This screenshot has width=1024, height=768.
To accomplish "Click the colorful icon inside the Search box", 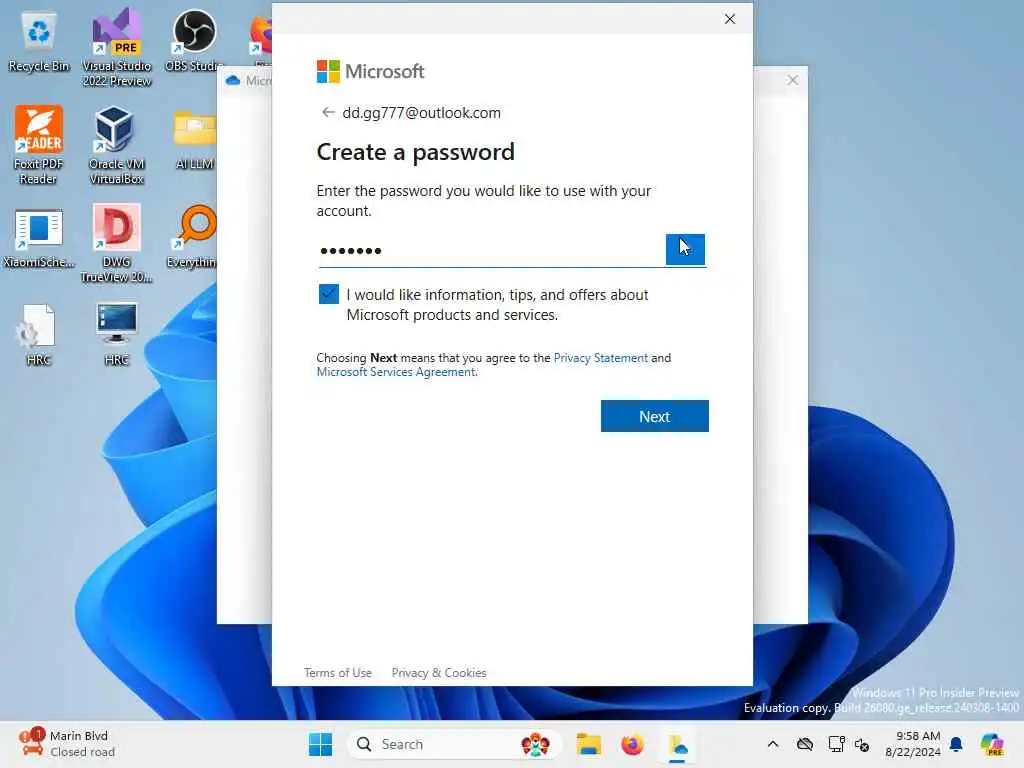I will click(x=535, y=744).
